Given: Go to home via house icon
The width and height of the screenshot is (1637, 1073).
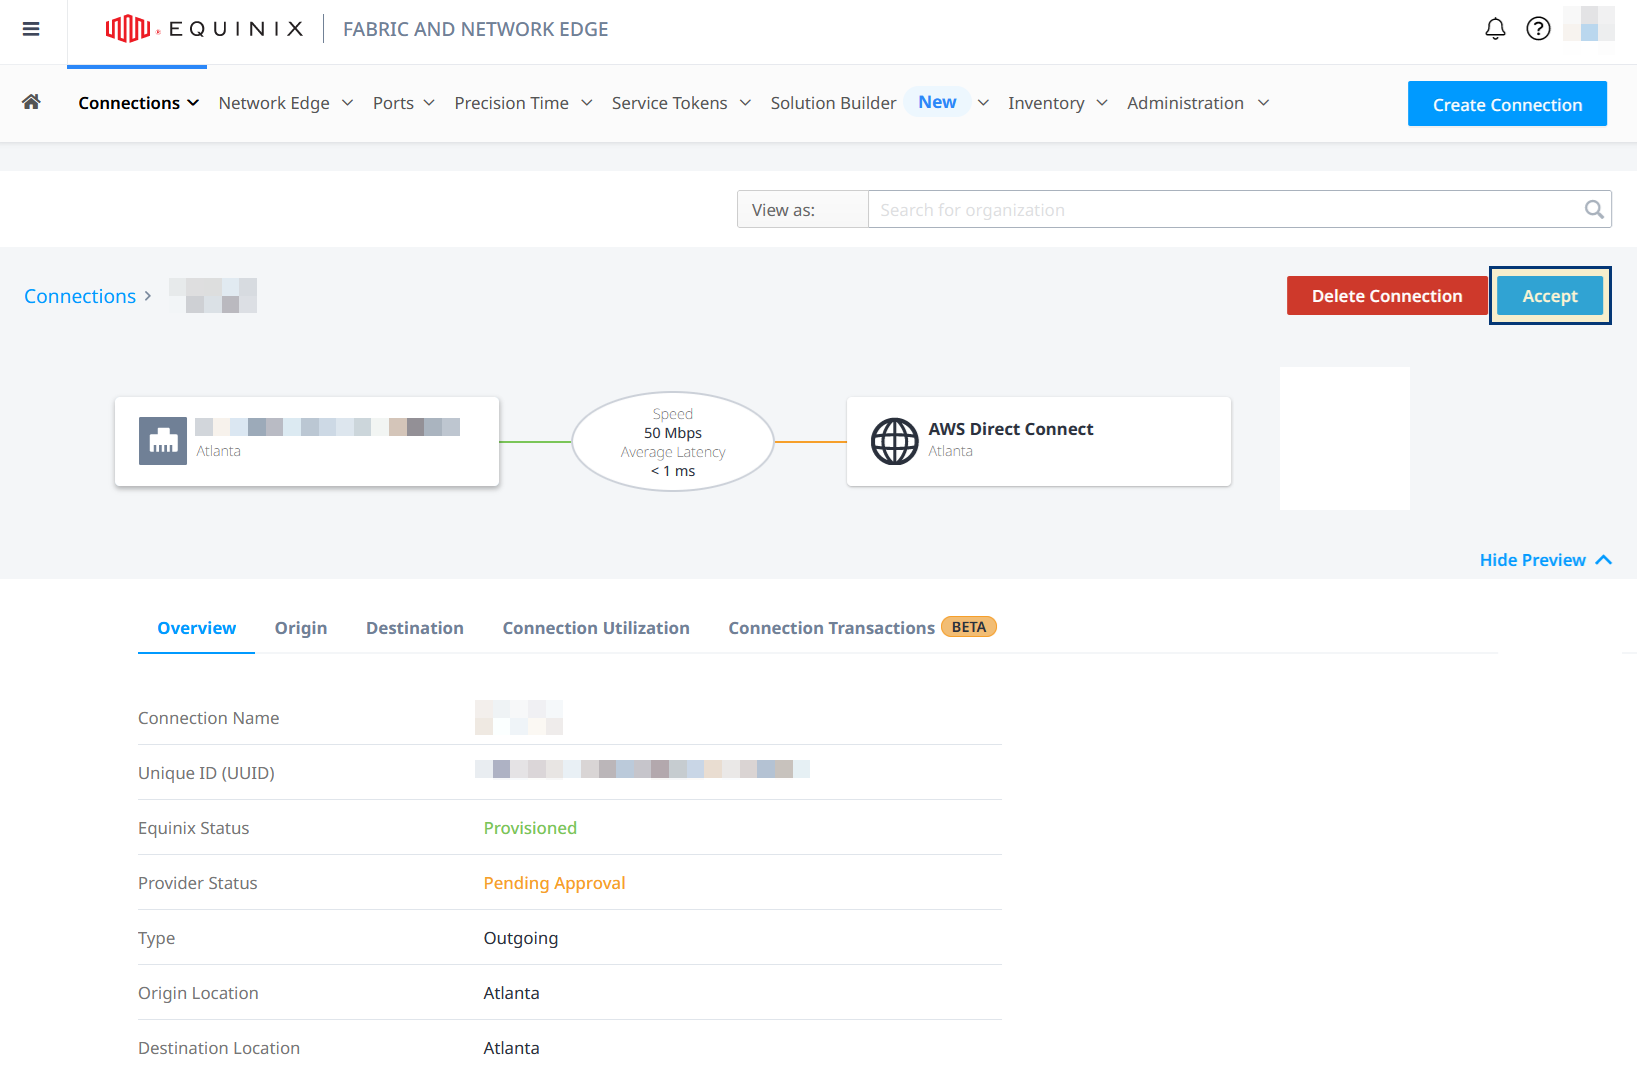Looking at the screenshot, I should pyautogui.click(x=31, y=102).
